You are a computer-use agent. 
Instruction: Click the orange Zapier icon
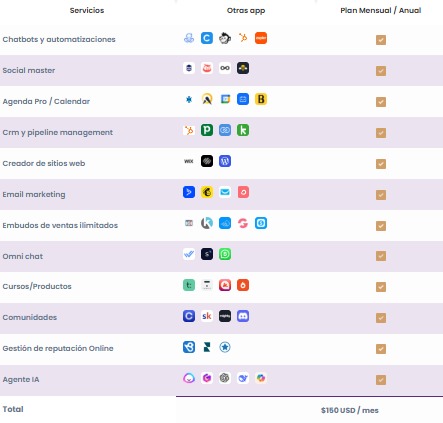pyautogui.click(x=261, y=38)
